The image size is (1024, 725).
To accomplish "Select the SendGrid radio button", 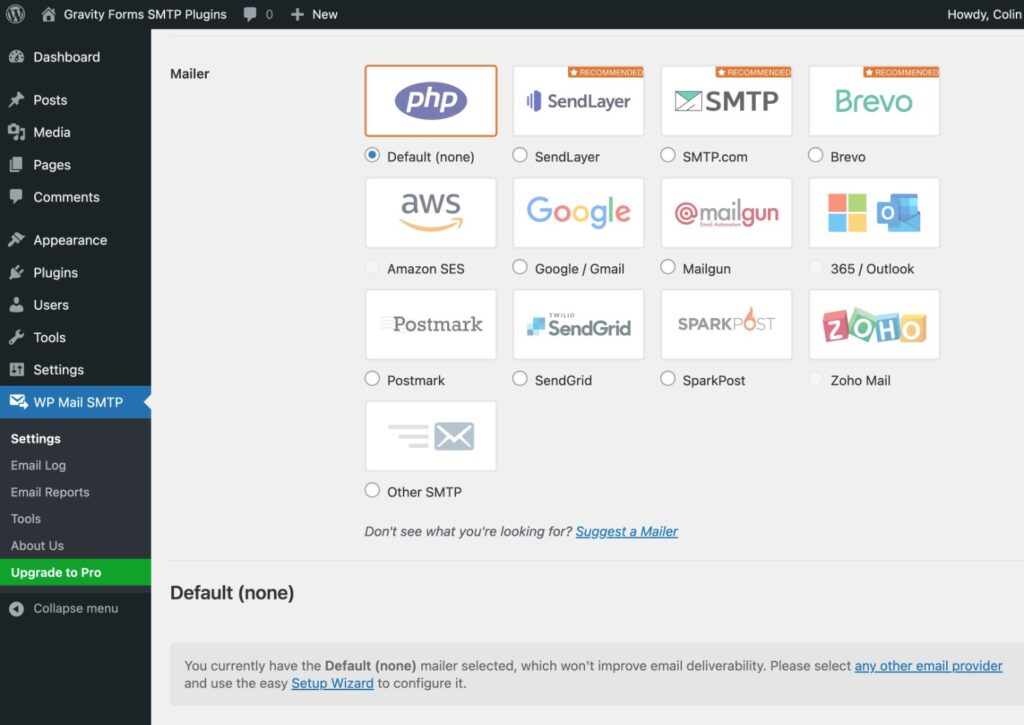I will pos(520,379).
